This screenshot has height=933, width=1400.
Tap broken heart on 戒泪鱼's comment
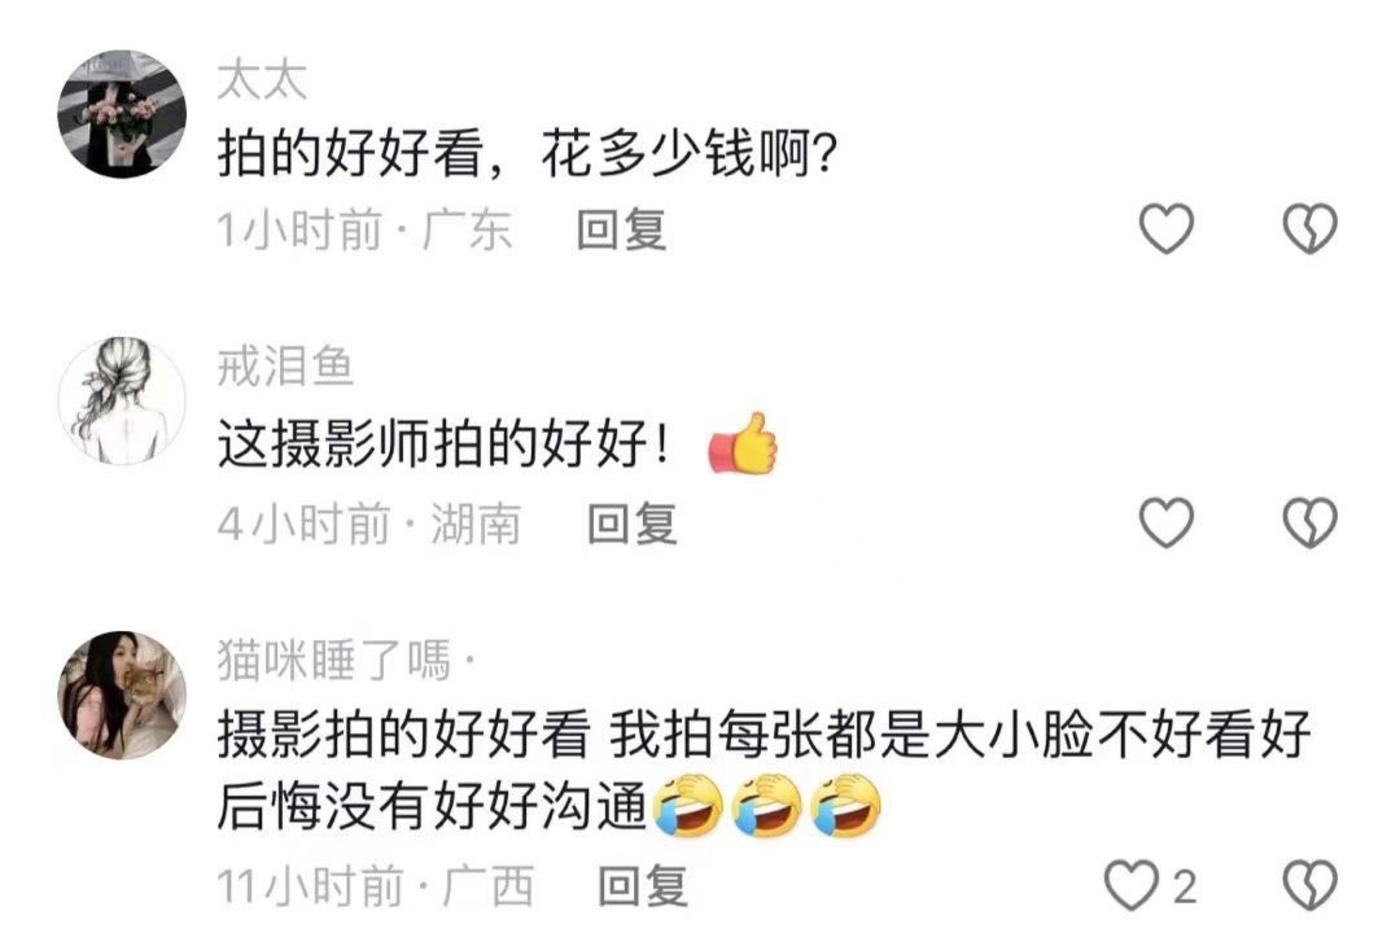(x=1309, y=522)
